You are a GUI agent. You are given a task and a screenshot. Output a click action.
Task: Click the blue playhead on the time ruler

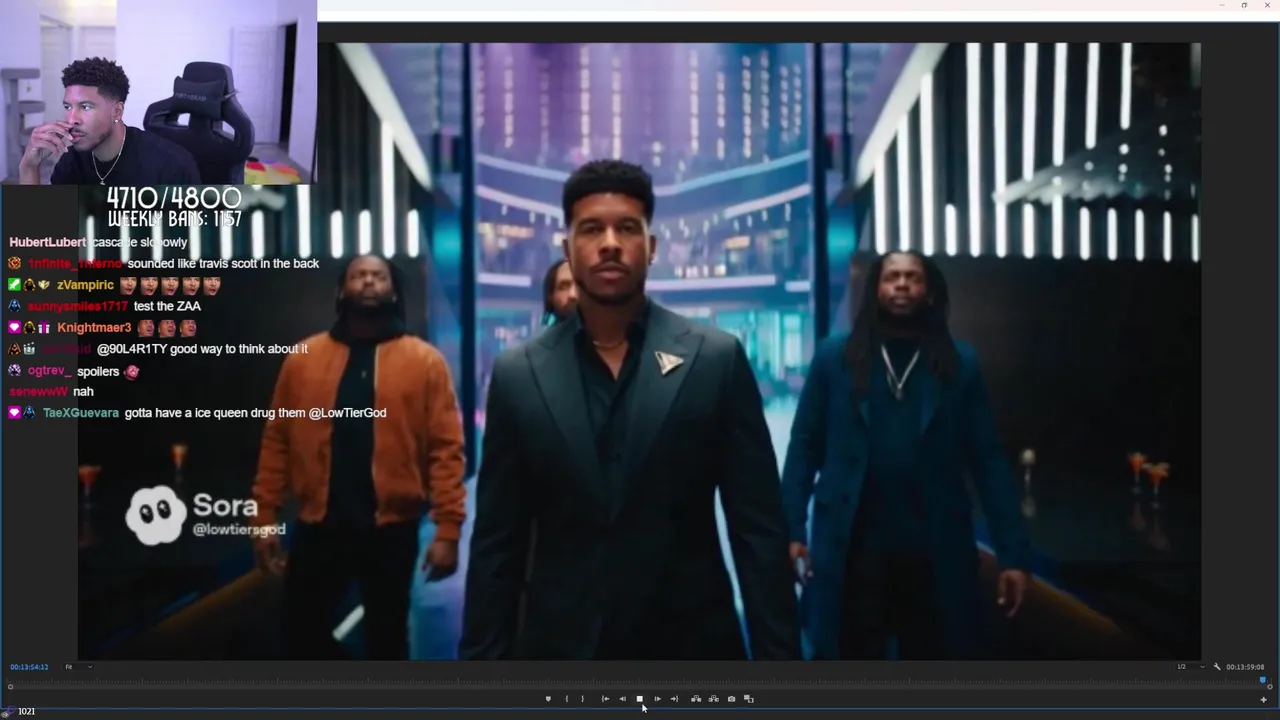[1262, 680]
